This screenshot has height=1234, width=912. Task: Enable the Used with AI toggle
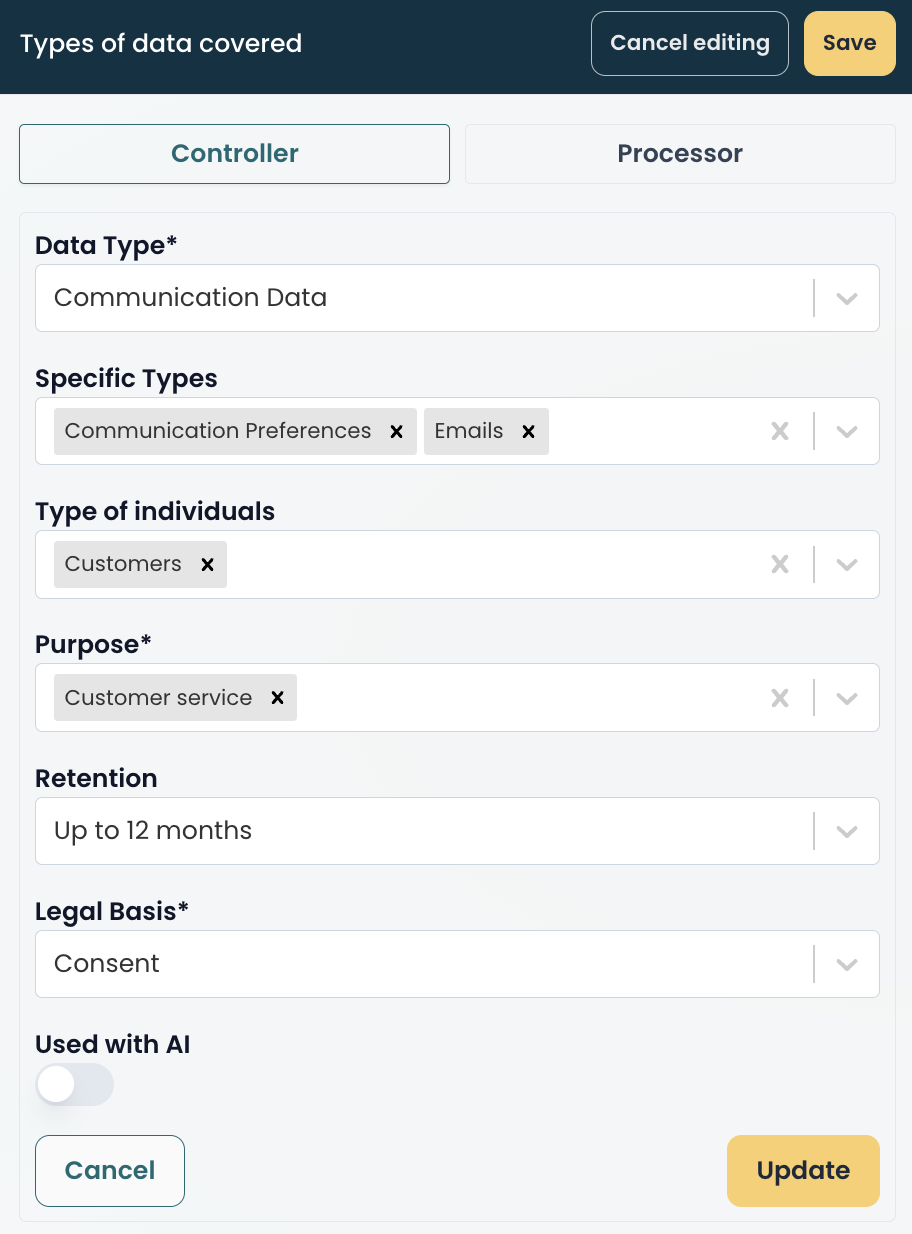(74, 1084)
